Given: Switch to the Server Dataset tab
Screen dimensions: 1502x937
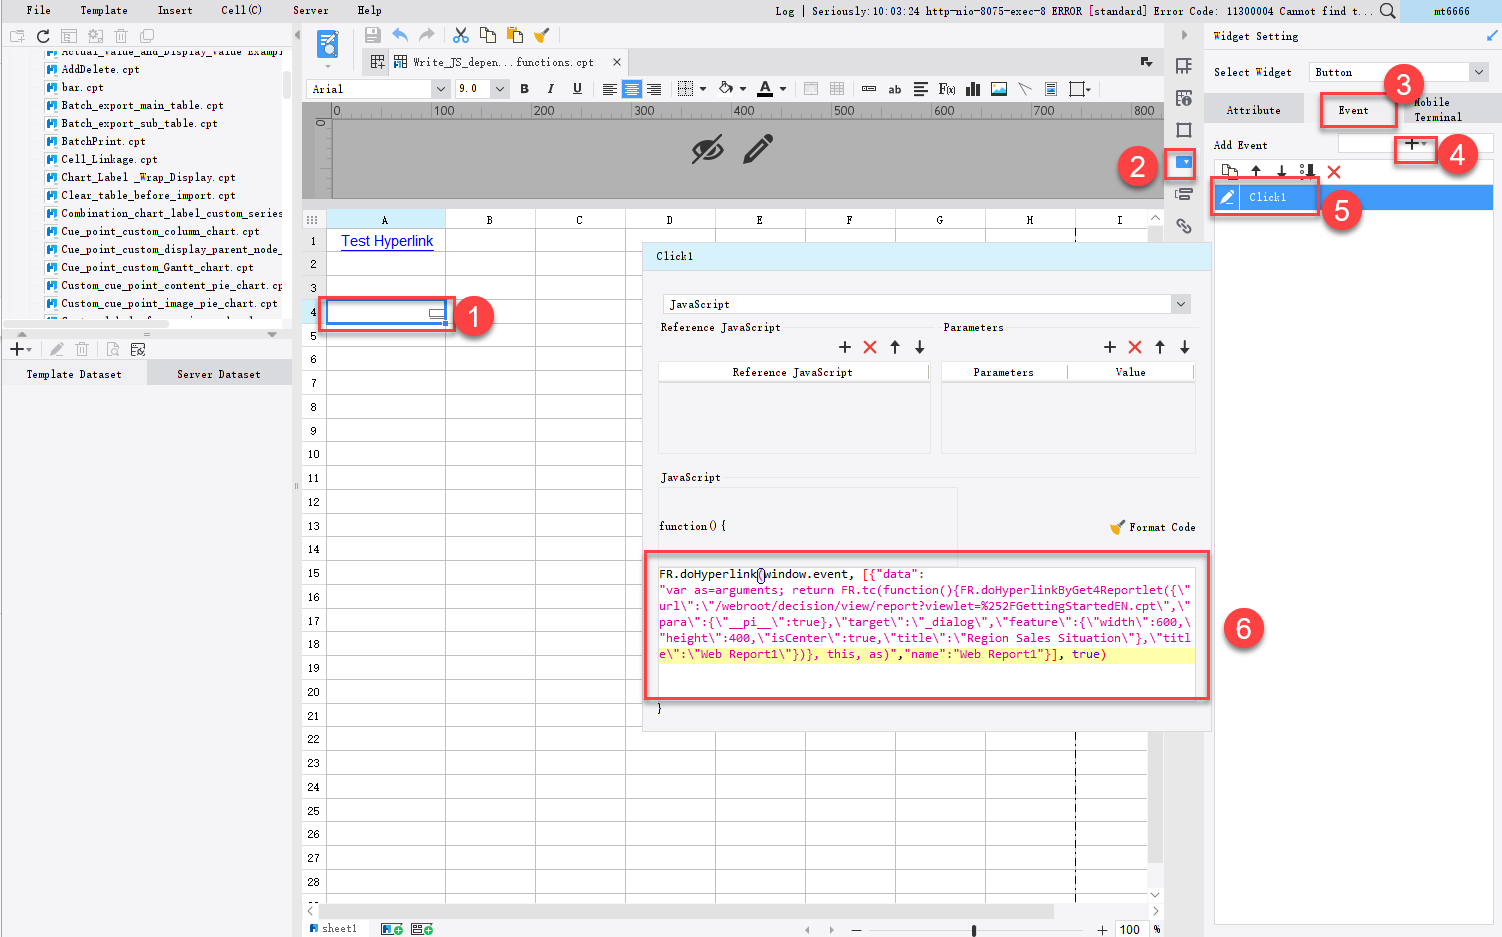Looking at the screenshot, I should click(219, 374).
